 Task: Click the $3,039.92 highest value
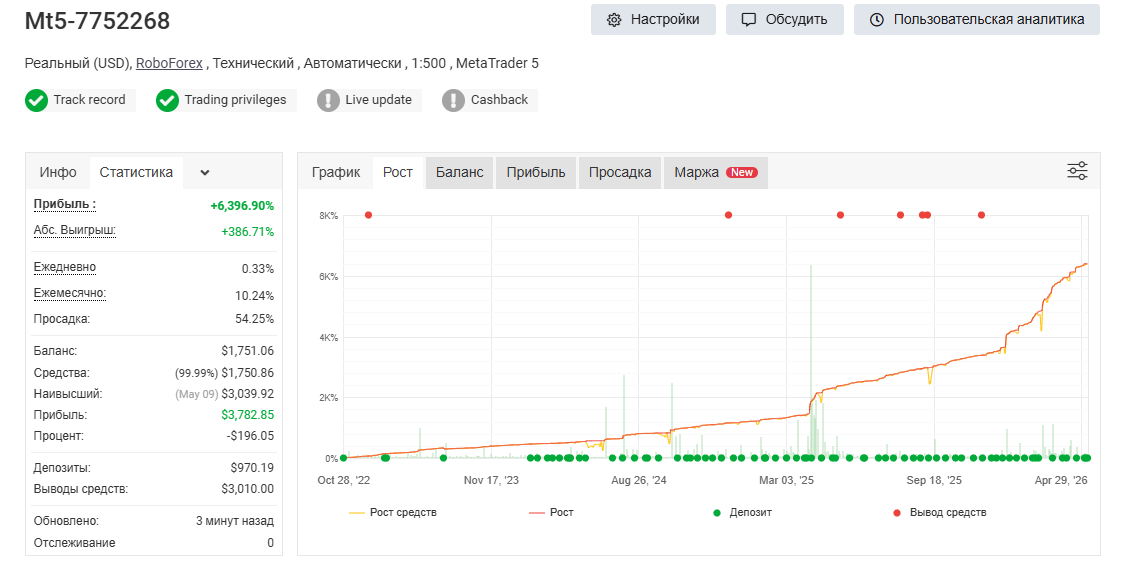(x=248, y=394)
